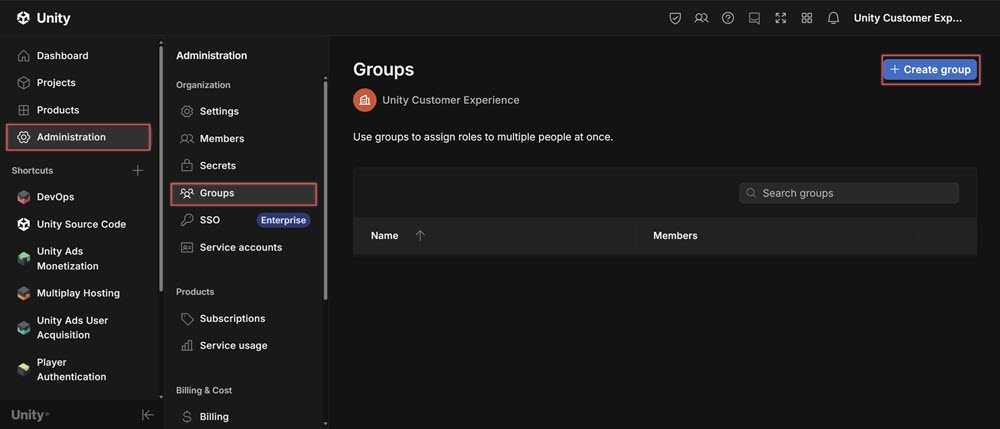This screenshot has width=1000, height=429.
Task: Add a shortcut with the plus icon
Action: point(138,171)
